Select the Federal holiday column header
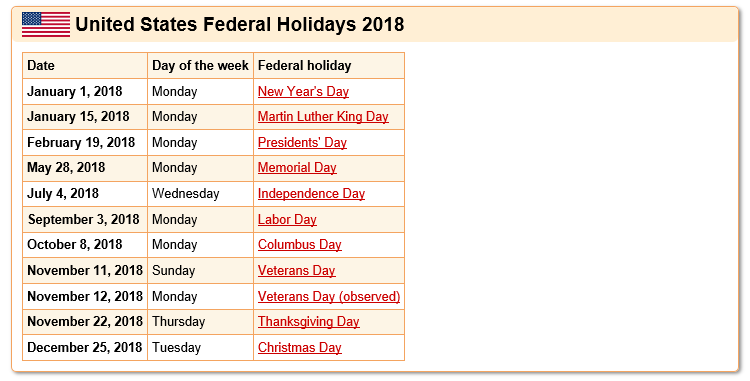The width and height of the screenshot is (750, 381). [329, 65]
